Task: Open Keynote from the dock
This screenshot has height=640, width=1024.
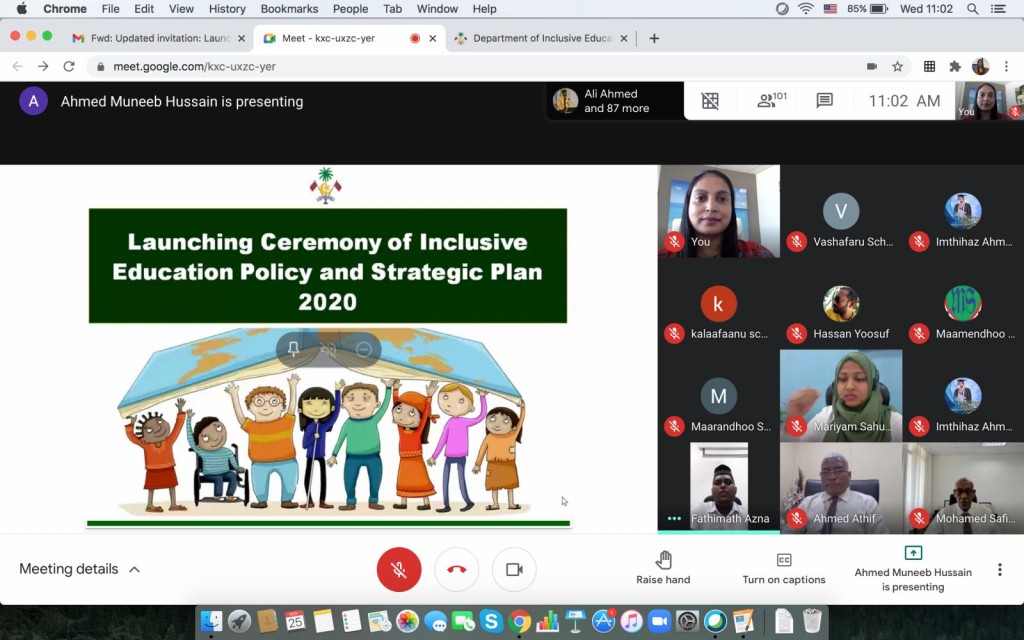Action: click(575, 621)
